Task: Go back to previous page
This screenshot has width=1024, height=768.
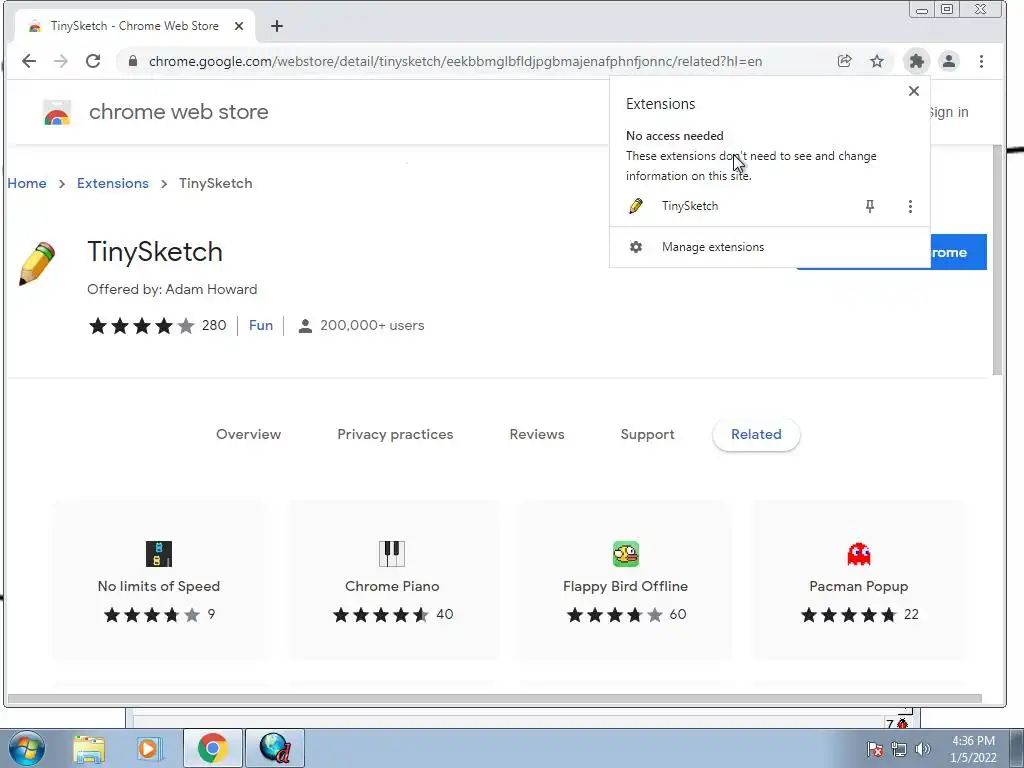Action: click(29, 61)
